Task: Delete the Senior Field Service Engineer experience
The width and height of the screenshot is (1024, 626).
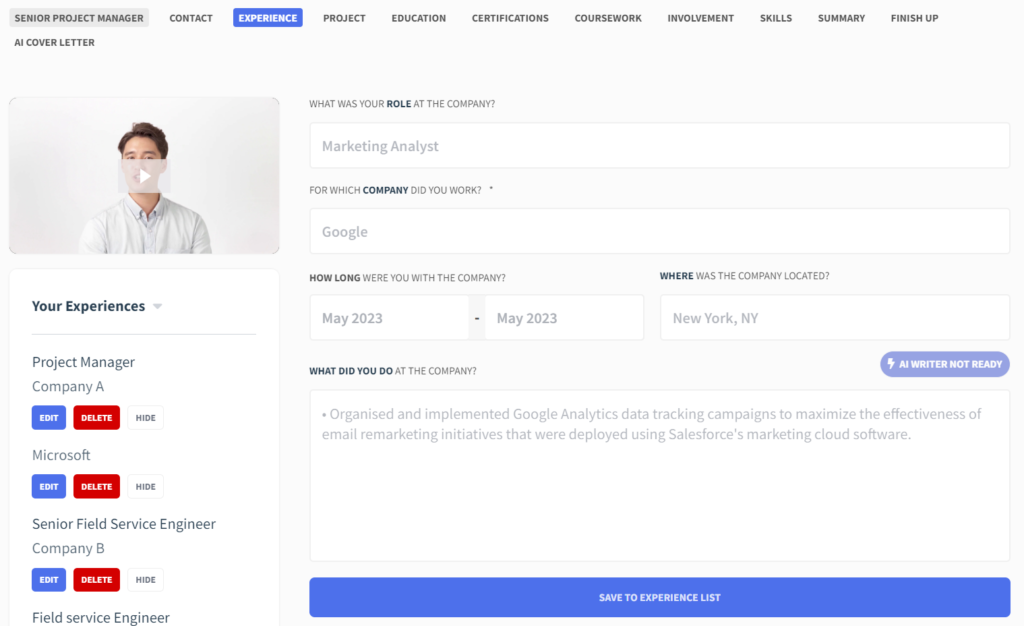Action: coord(97,580)
